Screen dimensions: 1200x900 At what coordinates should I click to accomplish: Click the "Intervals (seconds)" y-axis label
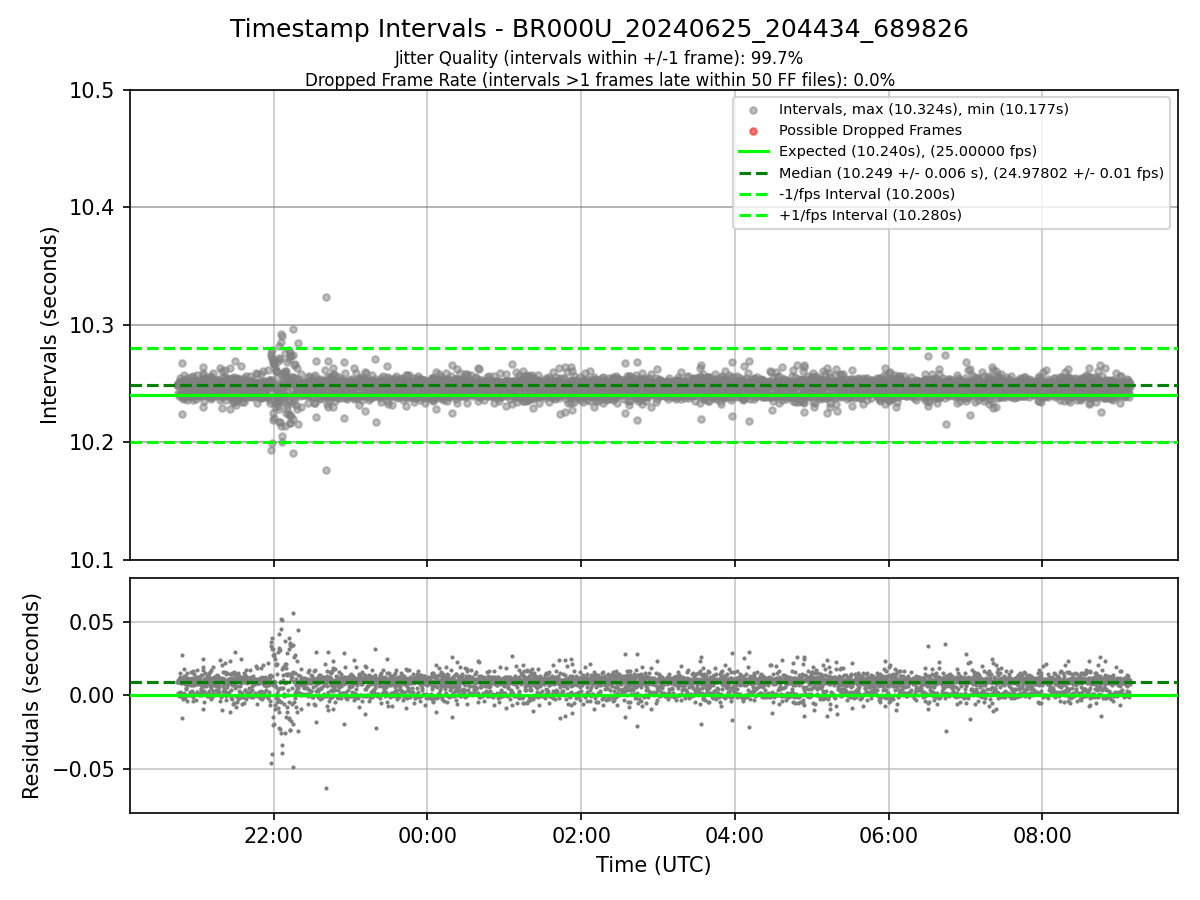click(50, 325)
